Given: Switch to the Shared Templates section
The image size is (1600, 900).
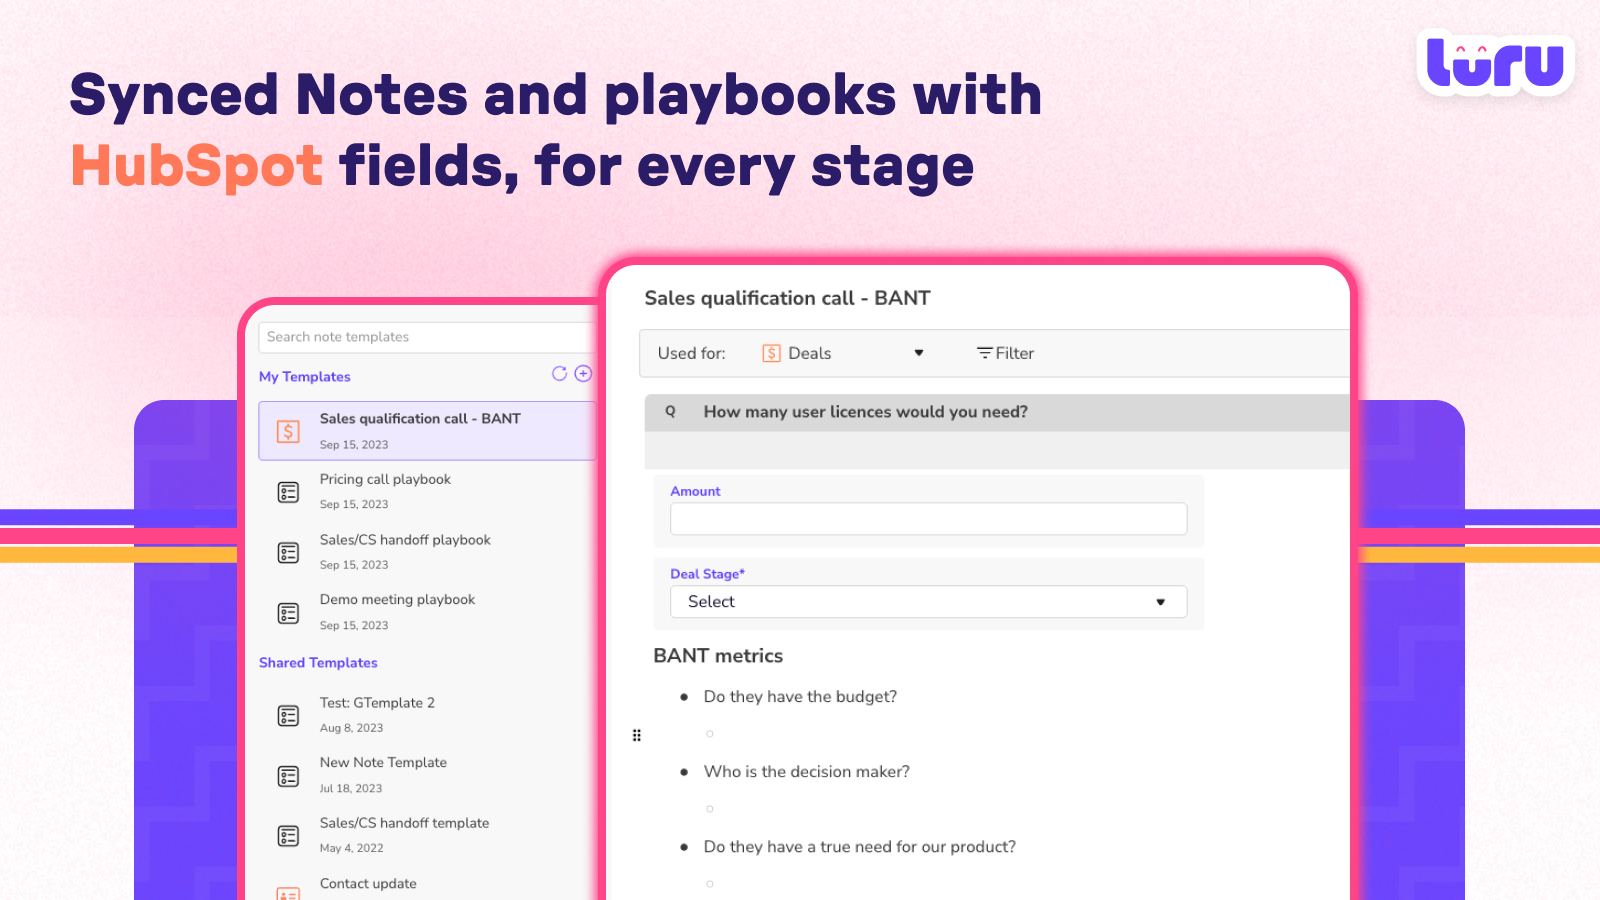Looking at the screenshot, I should pyautogui.click(x=318, y=662).
